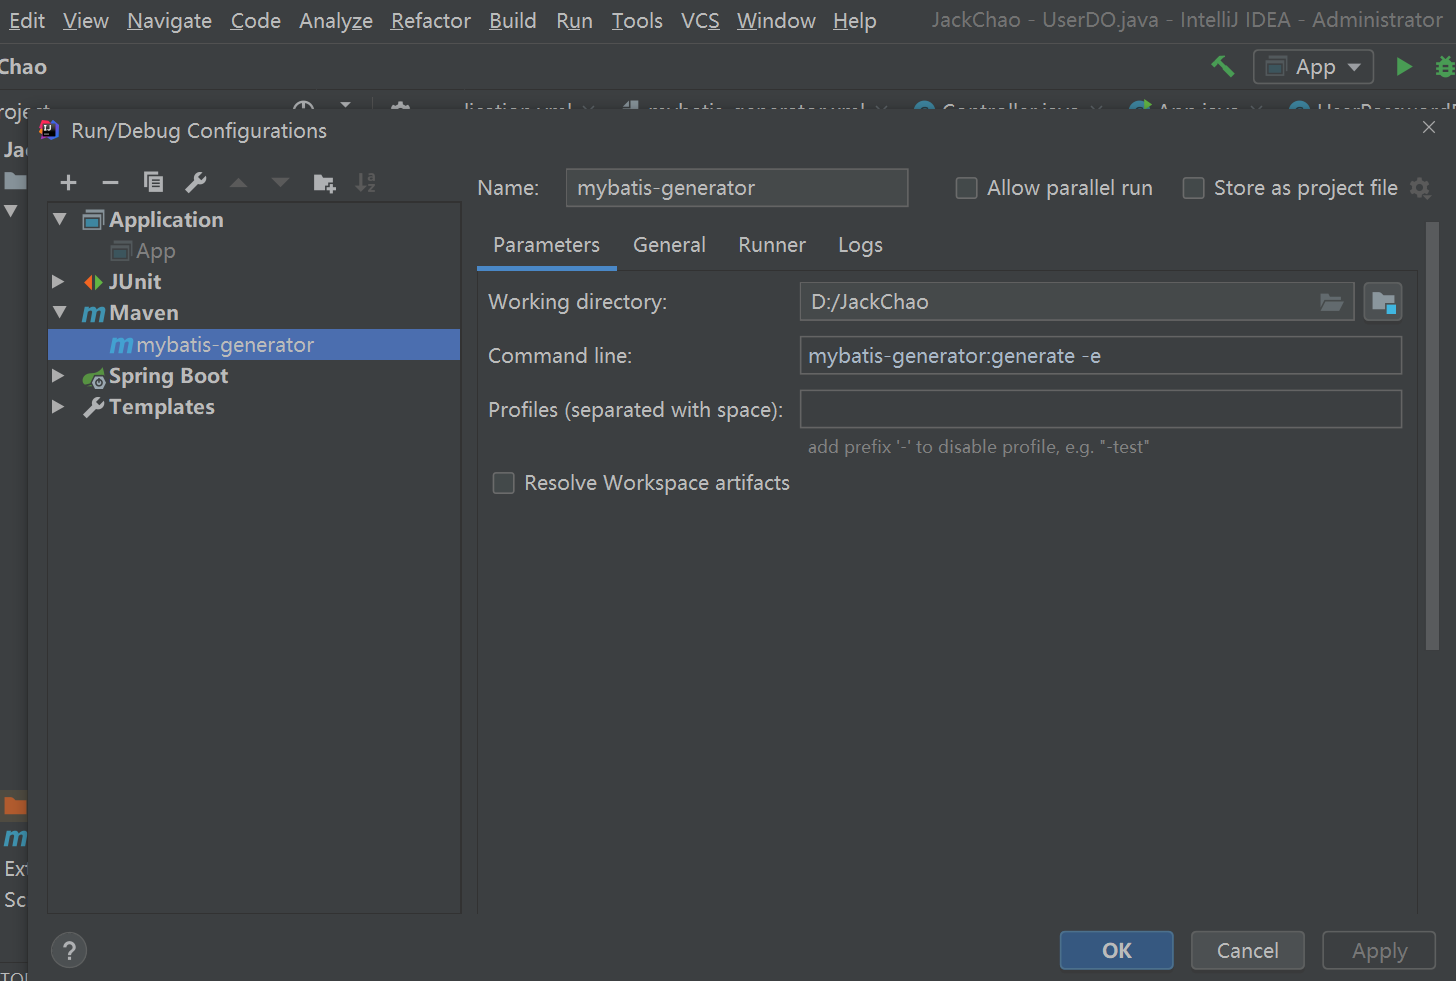Image resolution: width=1456 pixels, height=981 pixels.
Task: Select the Templates tree item
Action: (161, 407)
